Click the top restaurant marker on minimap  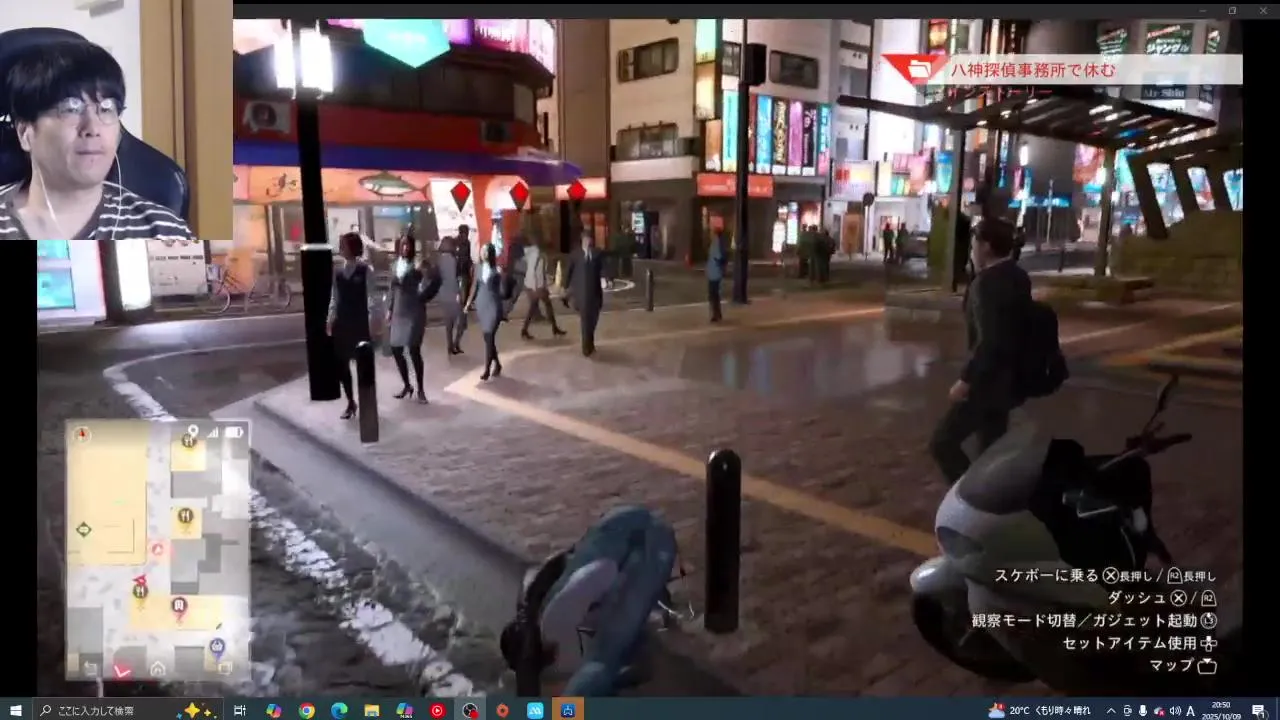(x=188, y=440)
